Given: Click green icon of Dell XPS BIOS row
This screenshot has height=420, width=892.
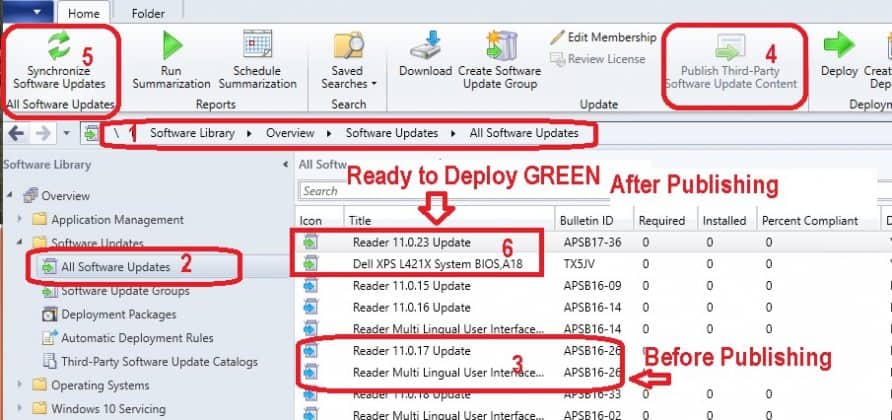Looking at the screenshot, I should tap(310, 264).
